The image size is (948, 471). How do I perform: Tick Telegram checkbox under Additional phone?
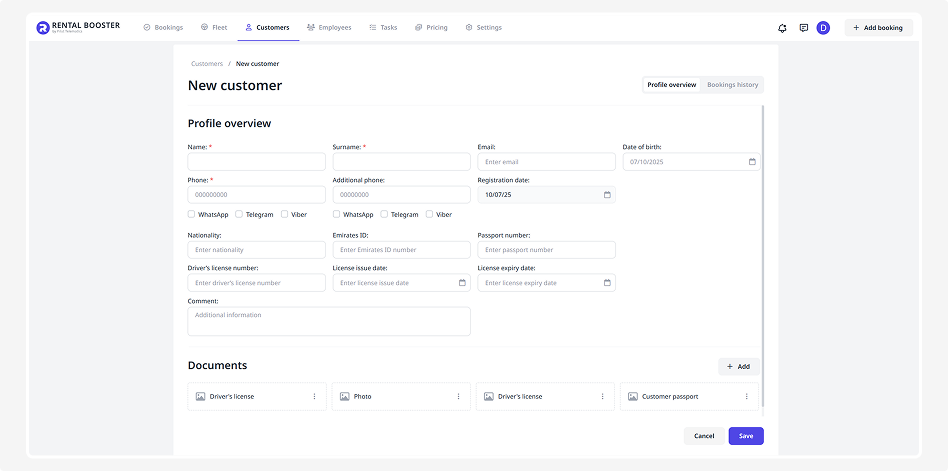coord(384,214)
